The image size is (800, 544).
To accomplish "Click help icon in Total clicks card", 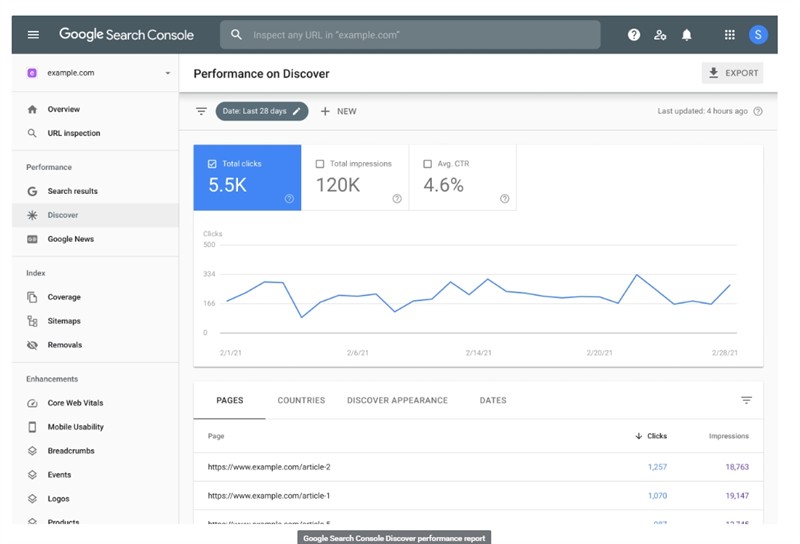I will [x=289, y=199].
